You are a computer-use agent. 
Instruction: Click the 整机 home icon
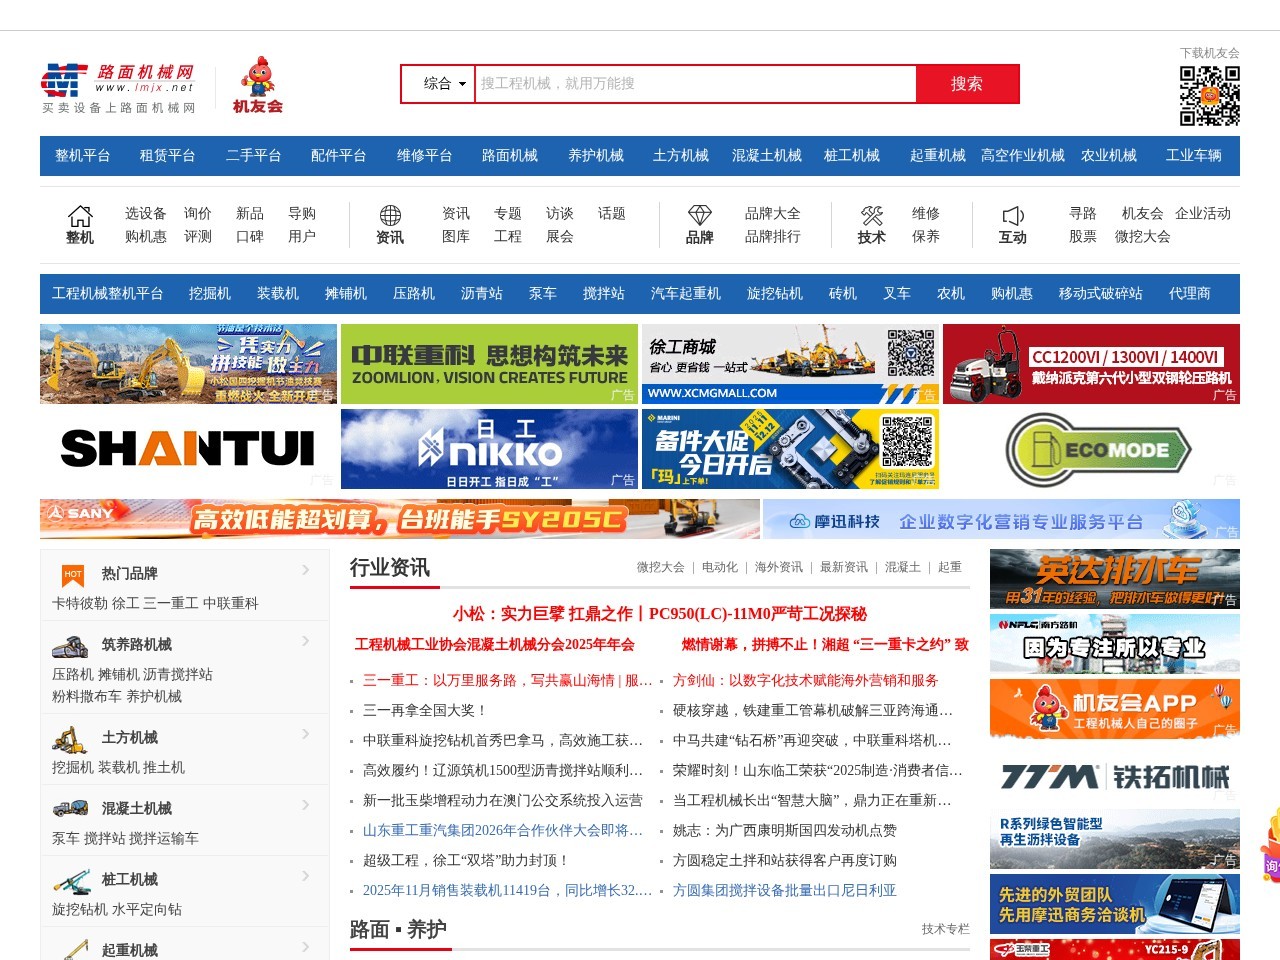(x=80, y=216)
